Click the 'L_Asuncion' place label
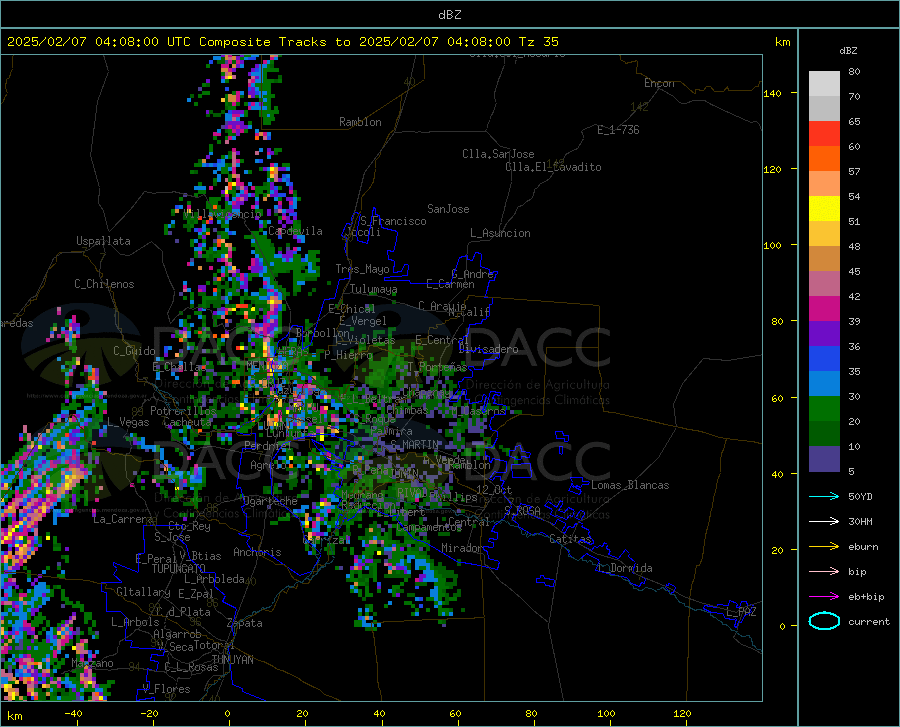Image resolution: width=900 pixels, height=727 pixels. (x=500, y=233)
